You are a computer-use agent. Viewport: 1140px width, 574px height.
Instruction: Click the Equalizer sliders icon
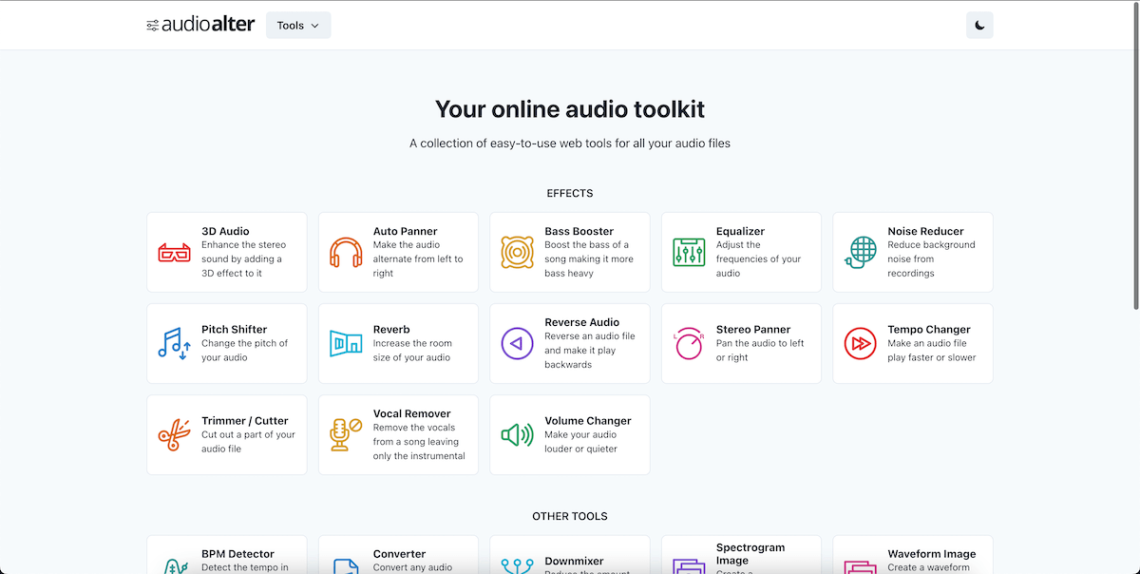pyautogui.click(x=689, y=253)
